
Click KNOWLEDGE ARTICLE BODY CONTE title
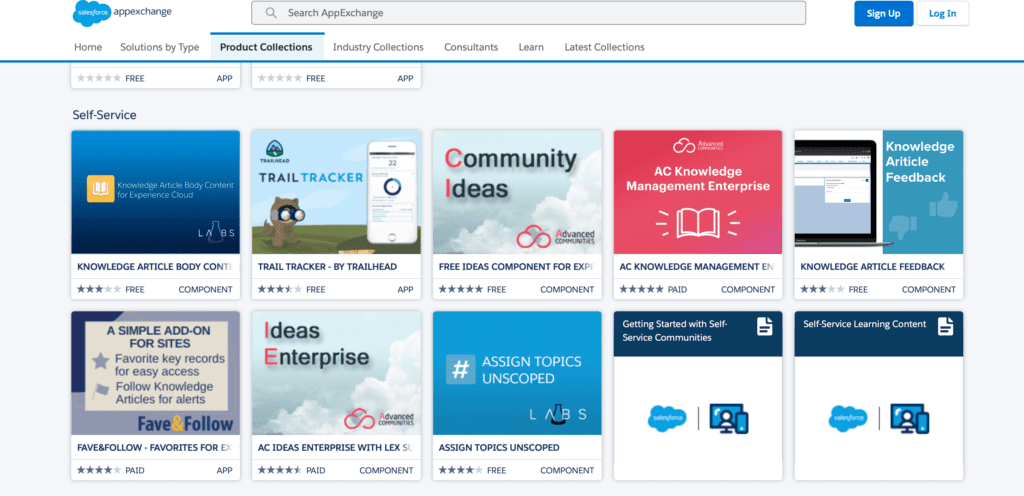[x=155, y=267]
